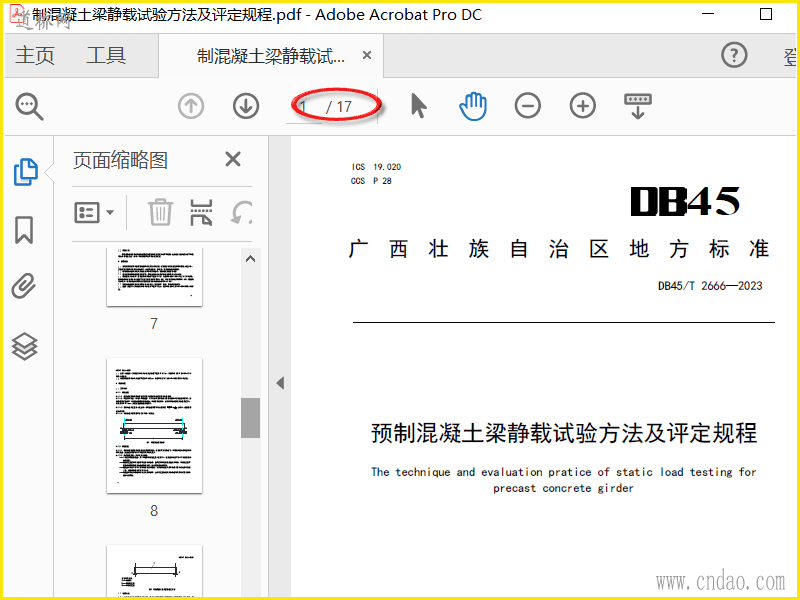The image size is (800, 600).
Task: Select the page 8 thumbnail
Action: click(154, 426)
